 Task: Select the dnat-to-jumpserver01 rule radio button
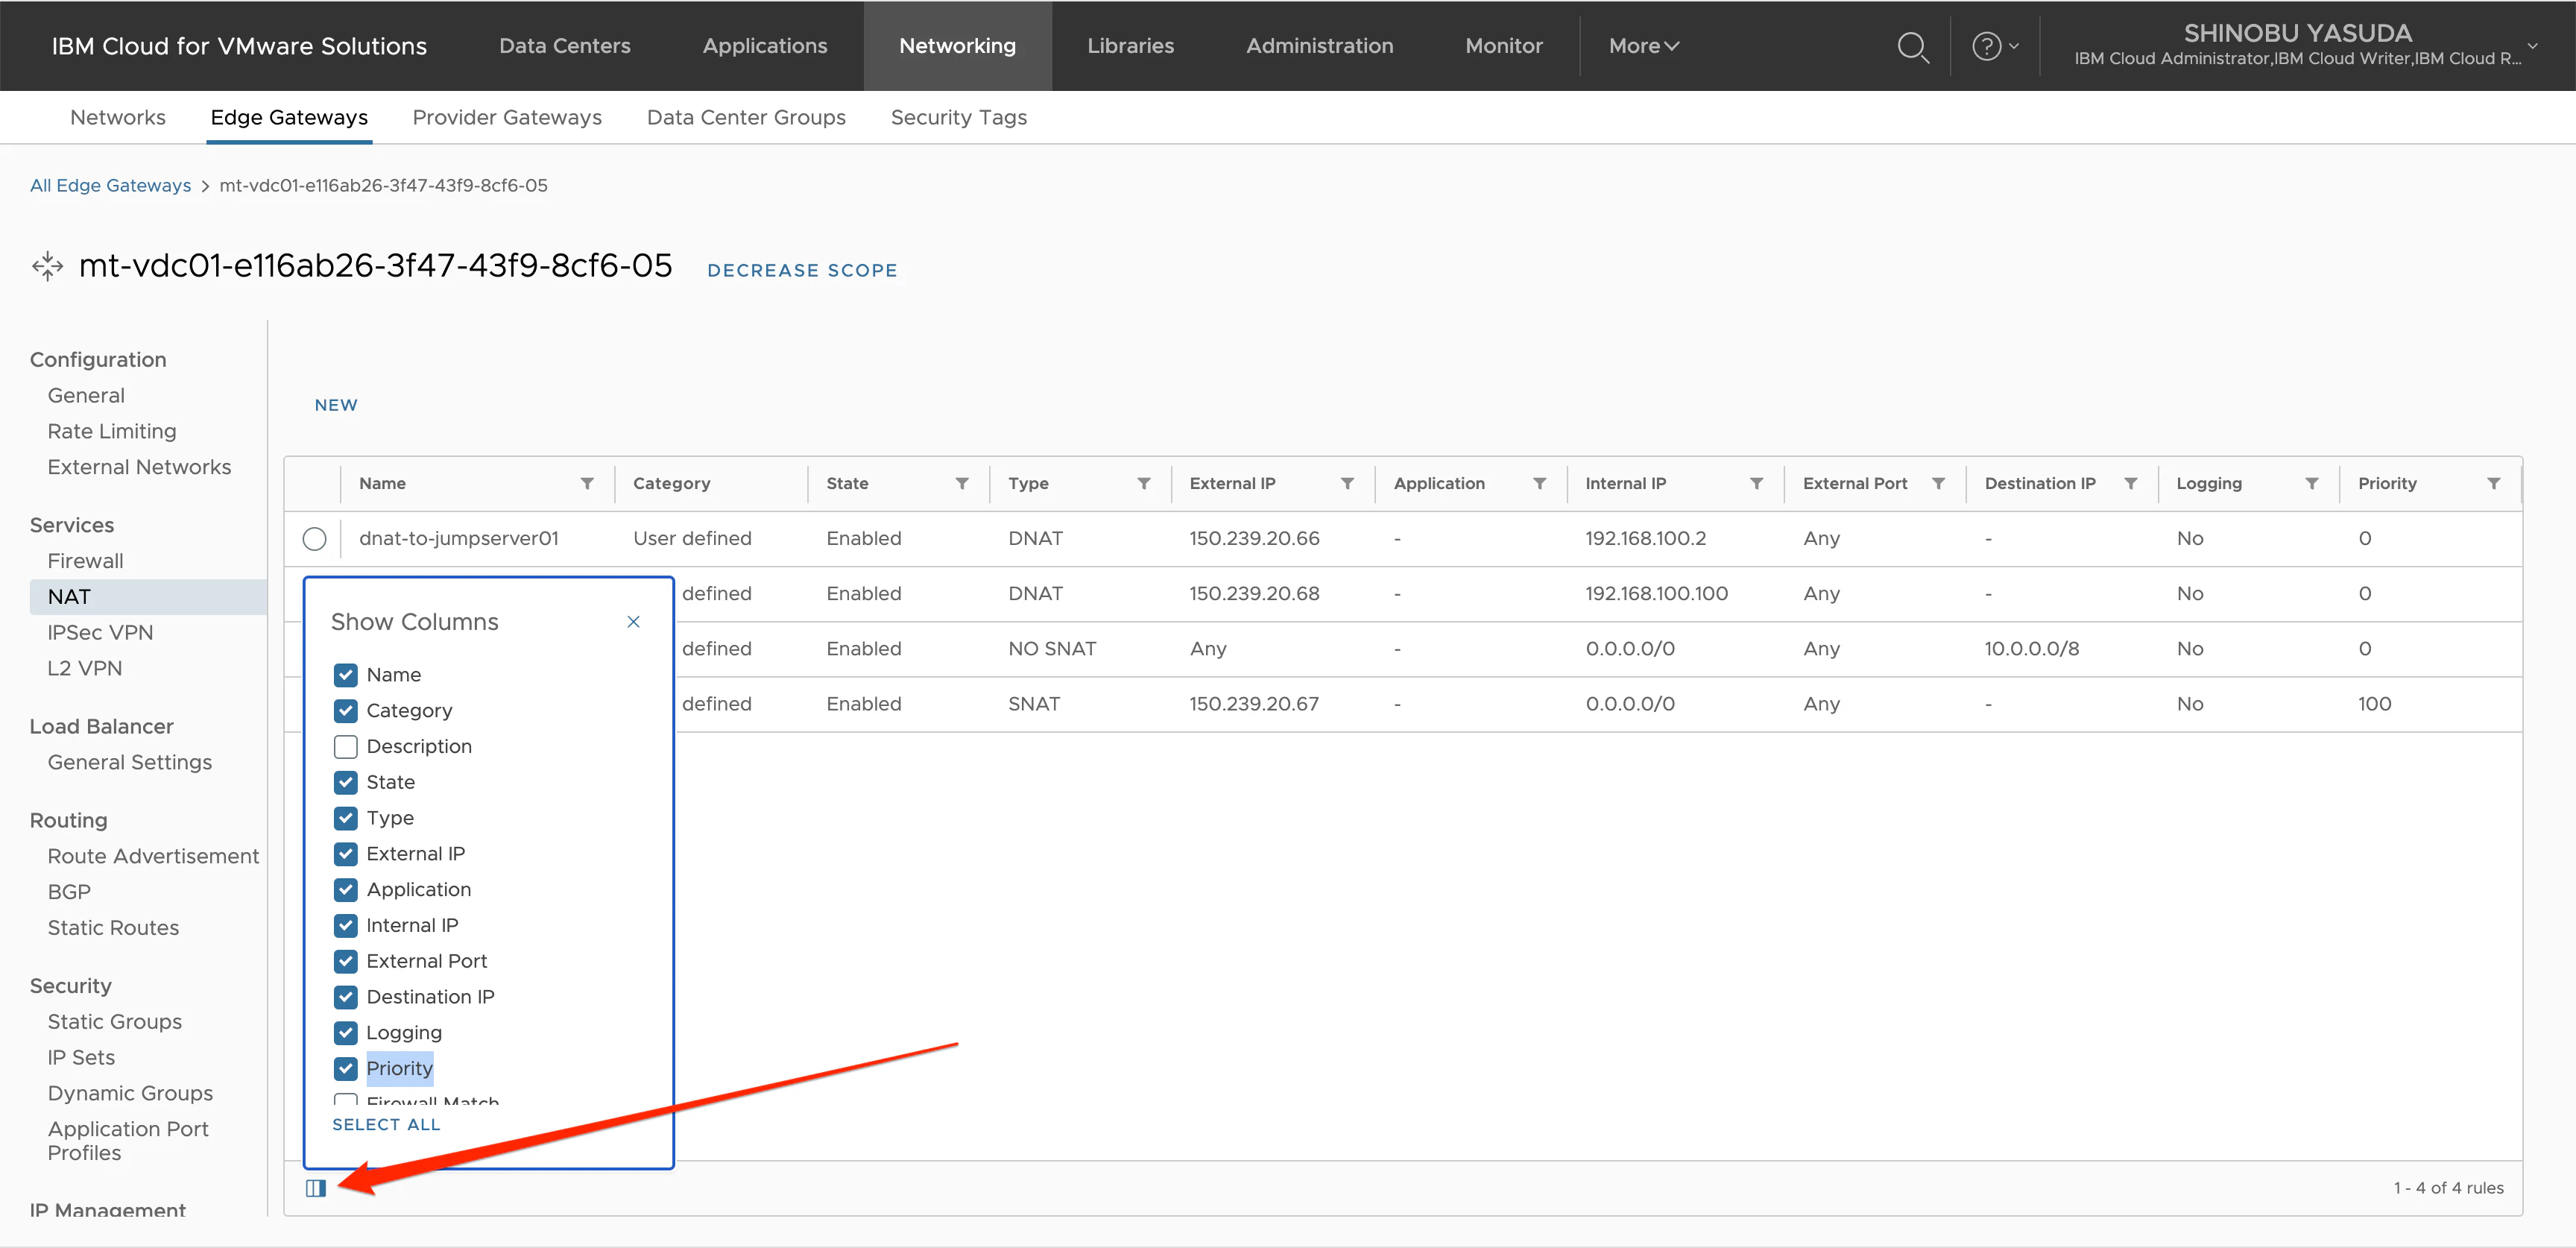click(314, 539)
